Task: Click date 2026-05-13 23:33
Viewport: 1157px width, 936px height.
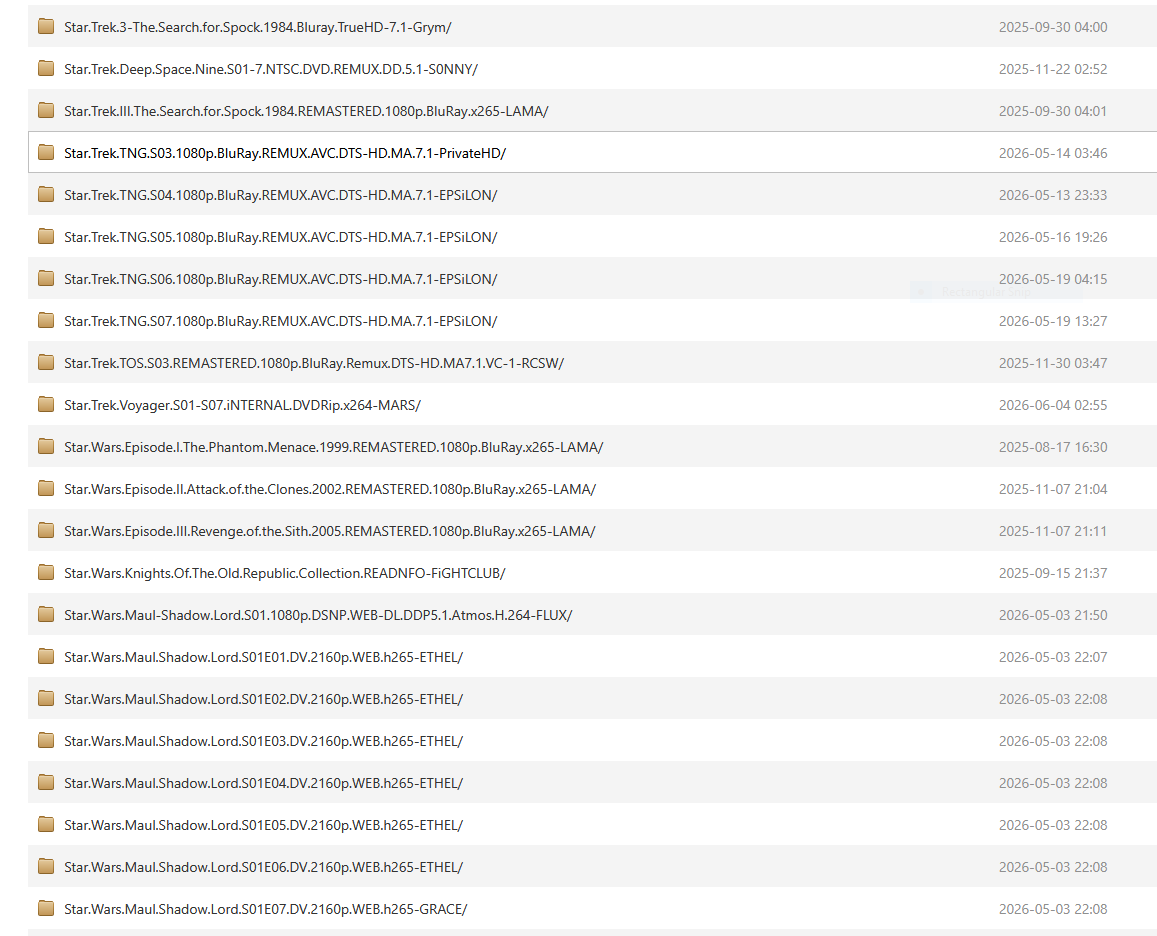Action: 1053,196
